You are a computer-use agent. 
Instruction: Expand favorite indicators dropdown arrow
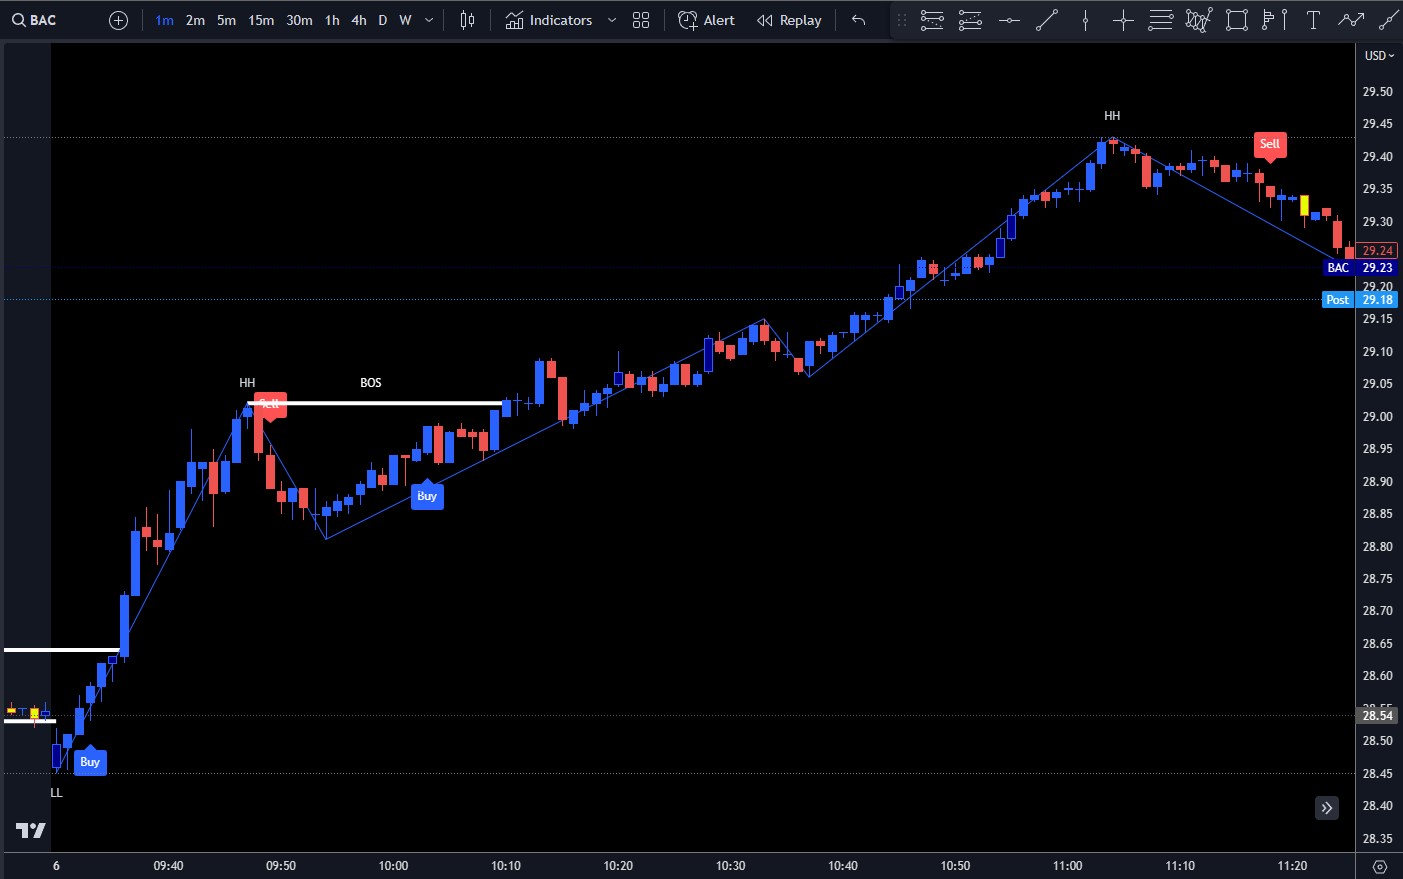click(612, 20)
